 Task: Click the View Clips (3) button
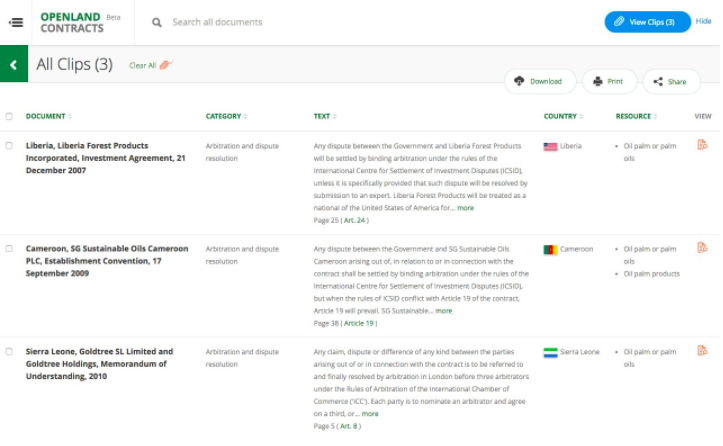pyautogui.click(x=647, y=22)
